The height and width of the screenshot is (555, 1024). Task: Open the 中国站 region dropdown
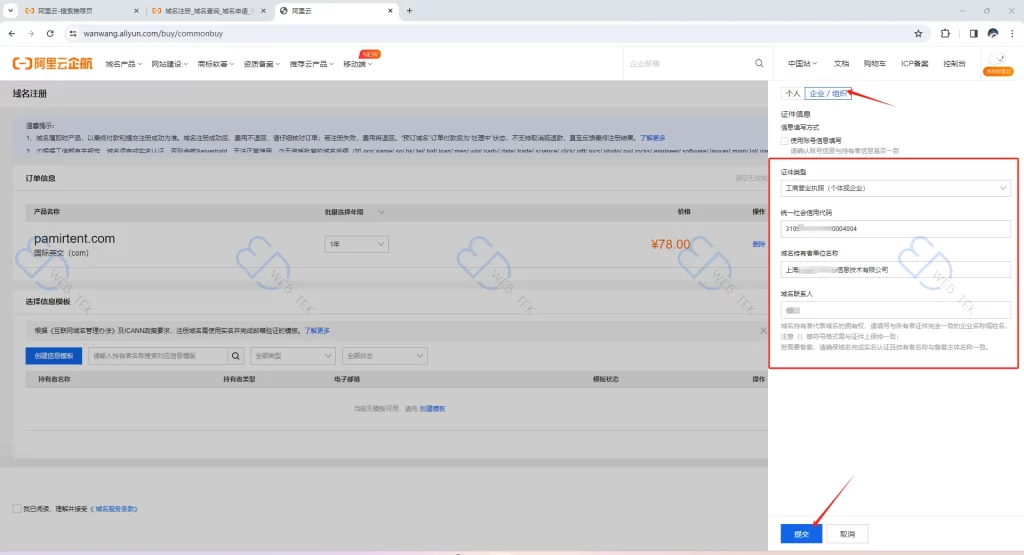click(x=802, y=63)
